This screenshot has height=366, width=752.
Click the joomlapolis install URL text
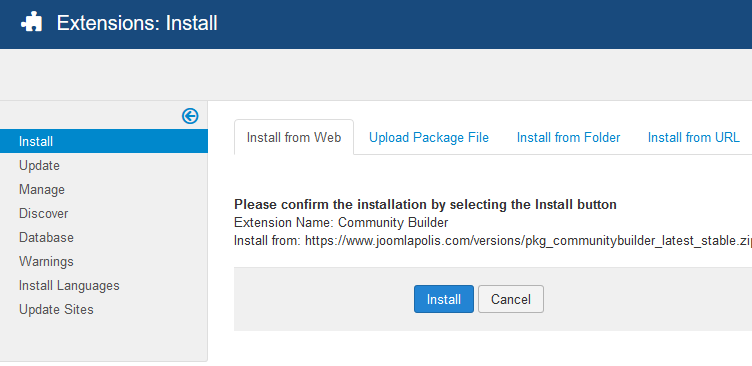coord(528,240)
